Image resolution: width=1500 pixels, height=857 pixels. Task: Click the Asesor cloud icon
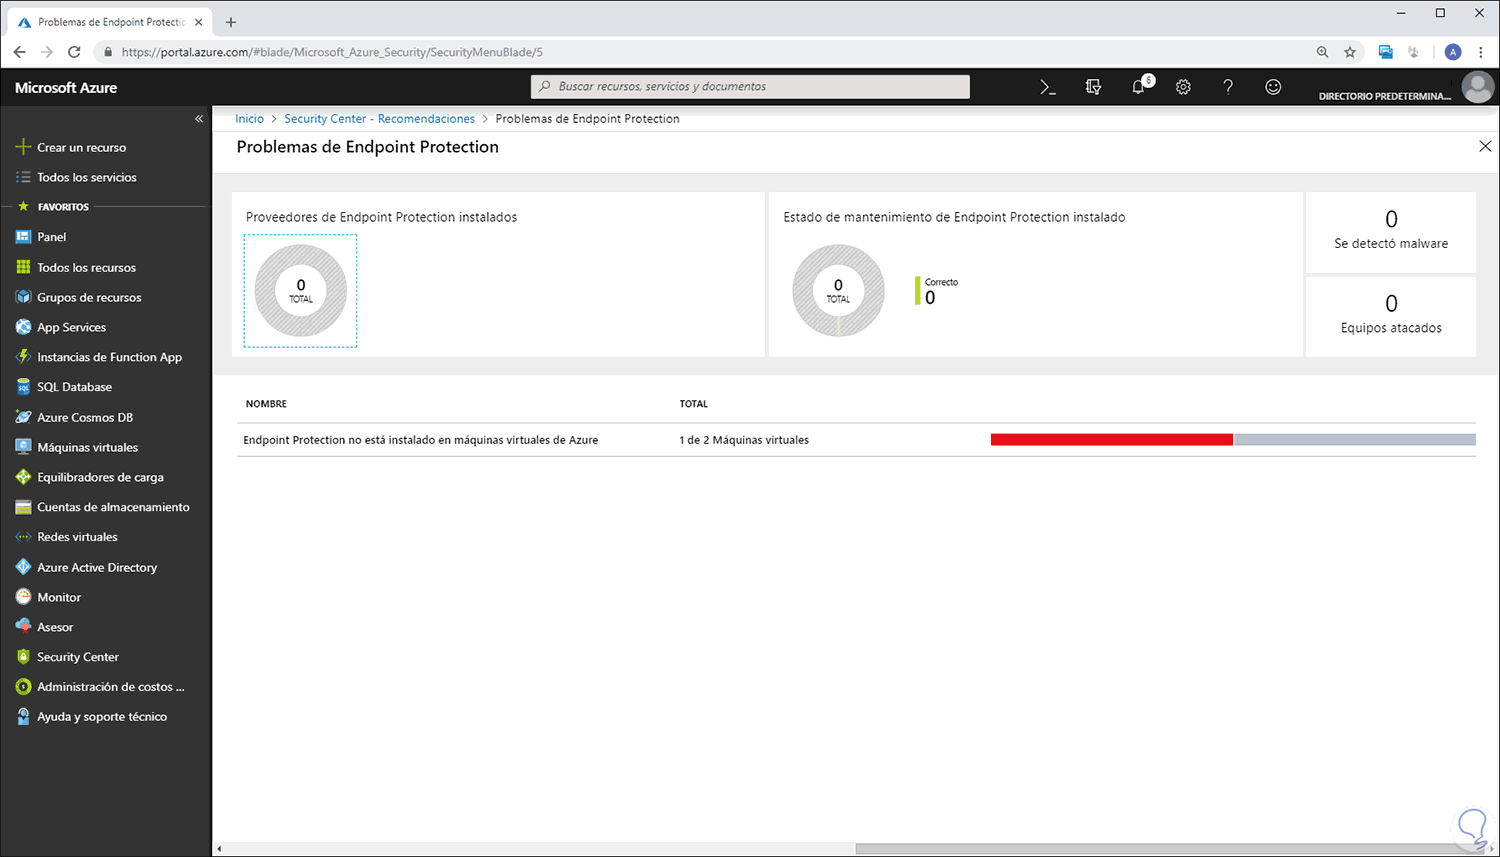[23, 627]
